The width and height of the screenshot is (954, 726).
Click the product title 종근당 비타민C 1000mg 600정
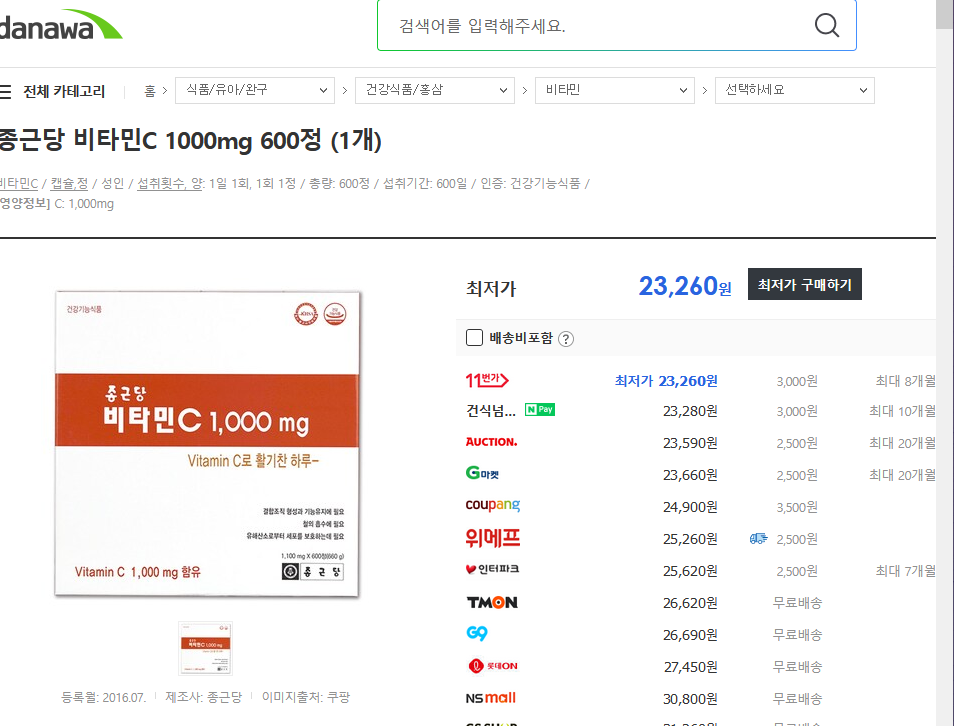click(190, 140)
